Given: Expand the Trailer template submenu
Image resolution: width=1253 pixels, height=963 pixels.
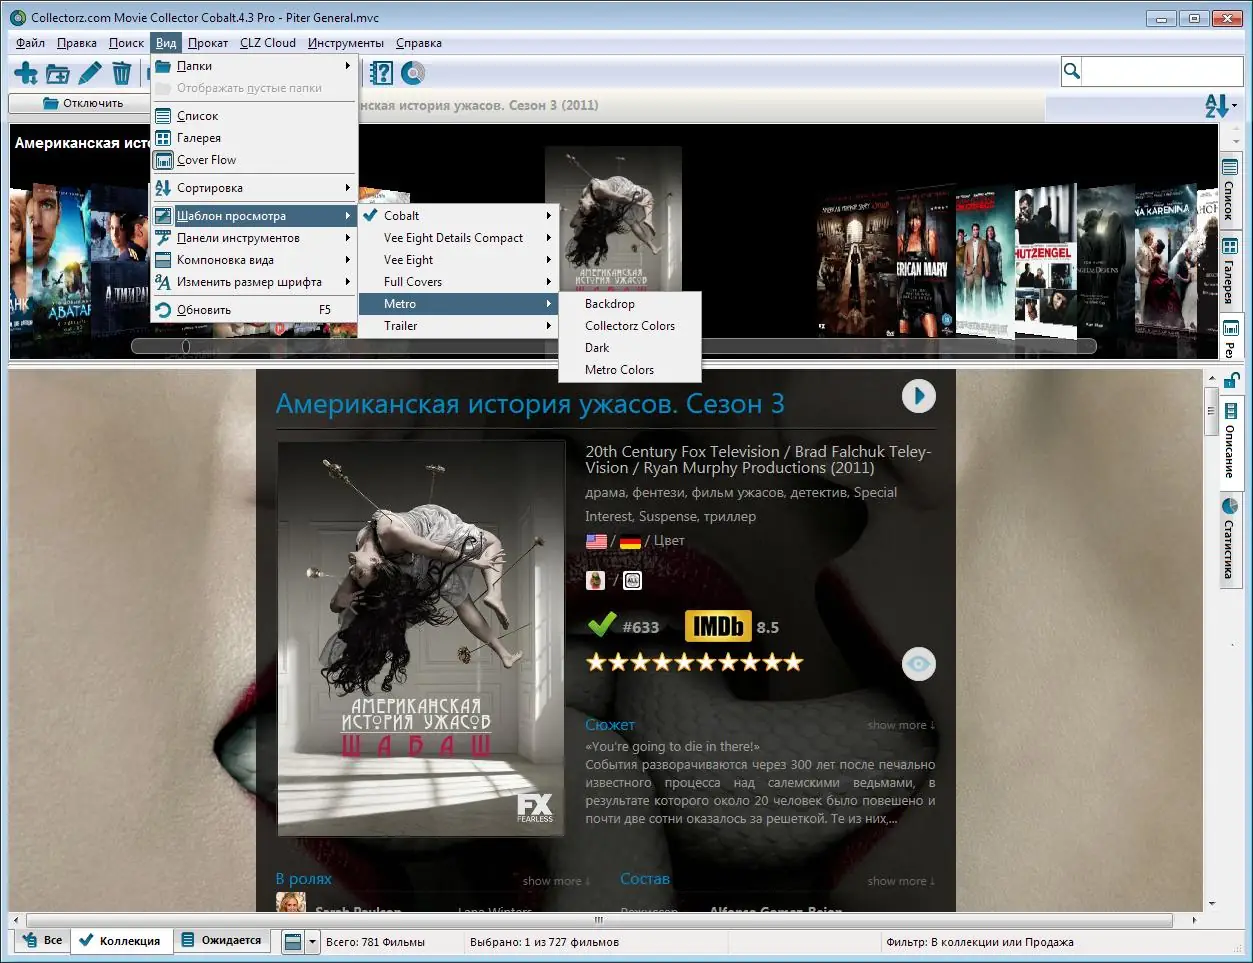Looking at the screenshot, I should [457, 326].
